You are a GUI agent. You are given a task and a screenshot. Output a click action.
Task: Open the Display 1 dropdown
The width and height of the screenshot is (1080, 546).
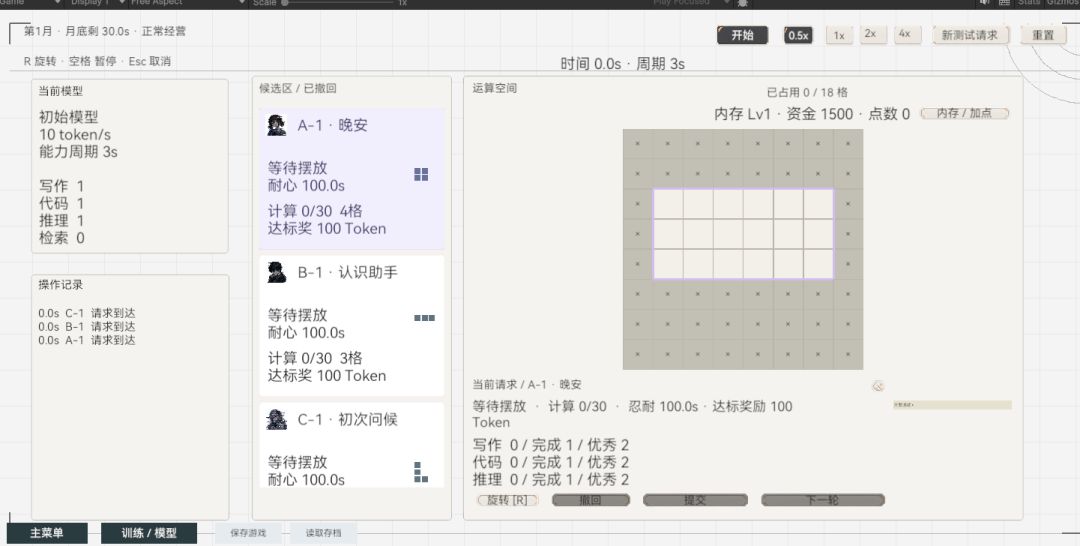pos(94,3)
